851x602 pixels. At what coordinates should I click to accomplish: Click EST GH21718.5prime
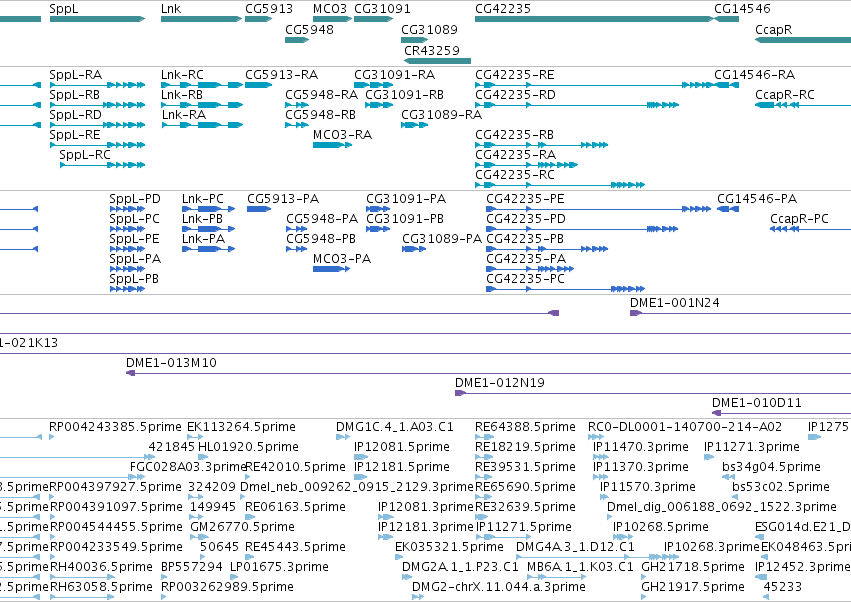[x=693, y=567]
